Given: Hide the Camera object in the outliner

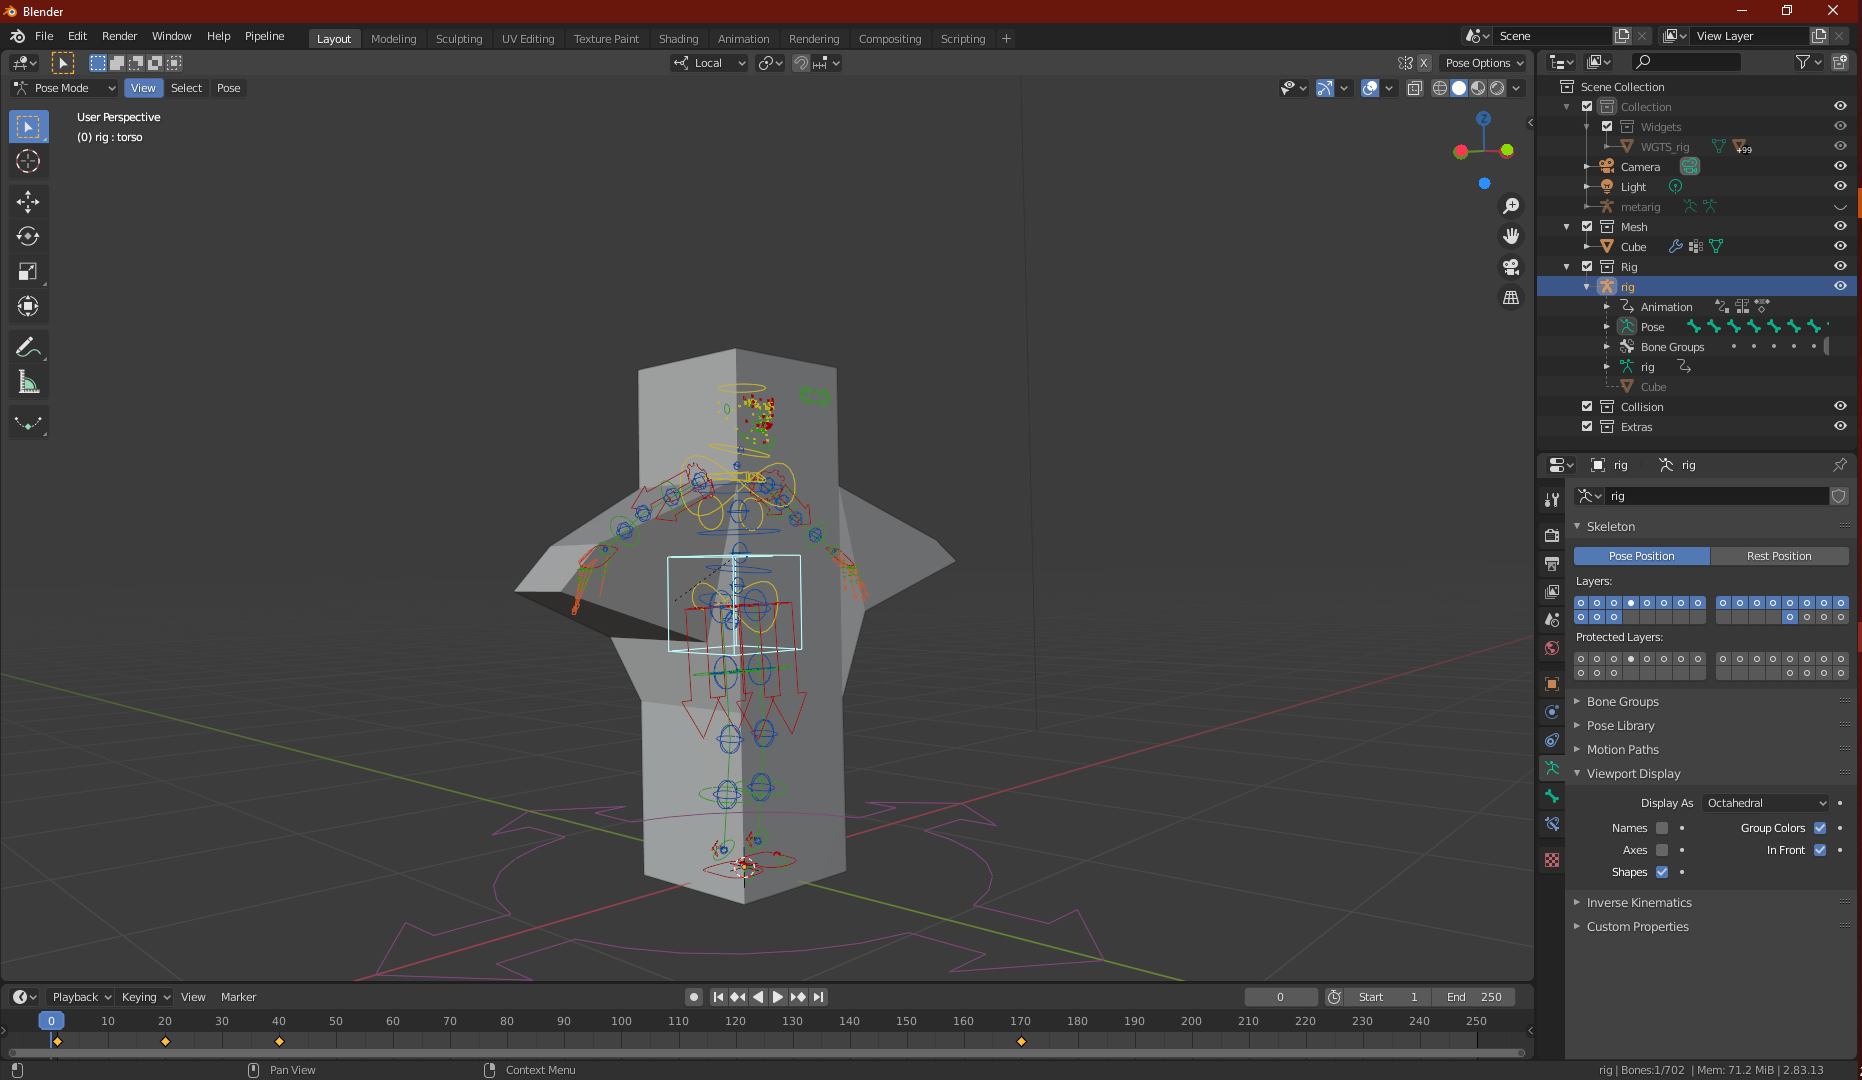Looking at the screenshot, I should click(x=1840, y=166).
